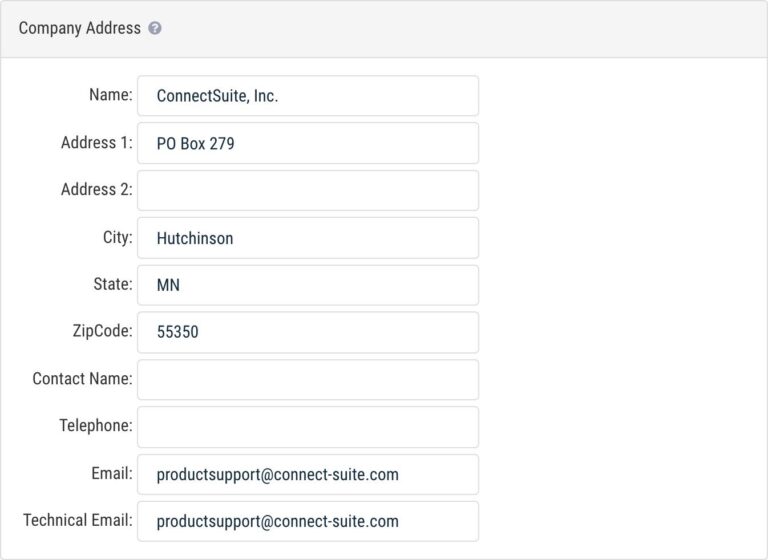This screenshot has height=560, width=768.
Task: Focus the Name input field
Action: [x=307, y=96]
